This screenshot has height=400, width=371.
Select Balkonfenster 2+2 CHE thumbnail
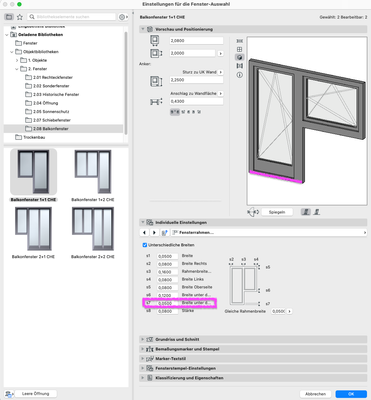[x=93, y=229]
